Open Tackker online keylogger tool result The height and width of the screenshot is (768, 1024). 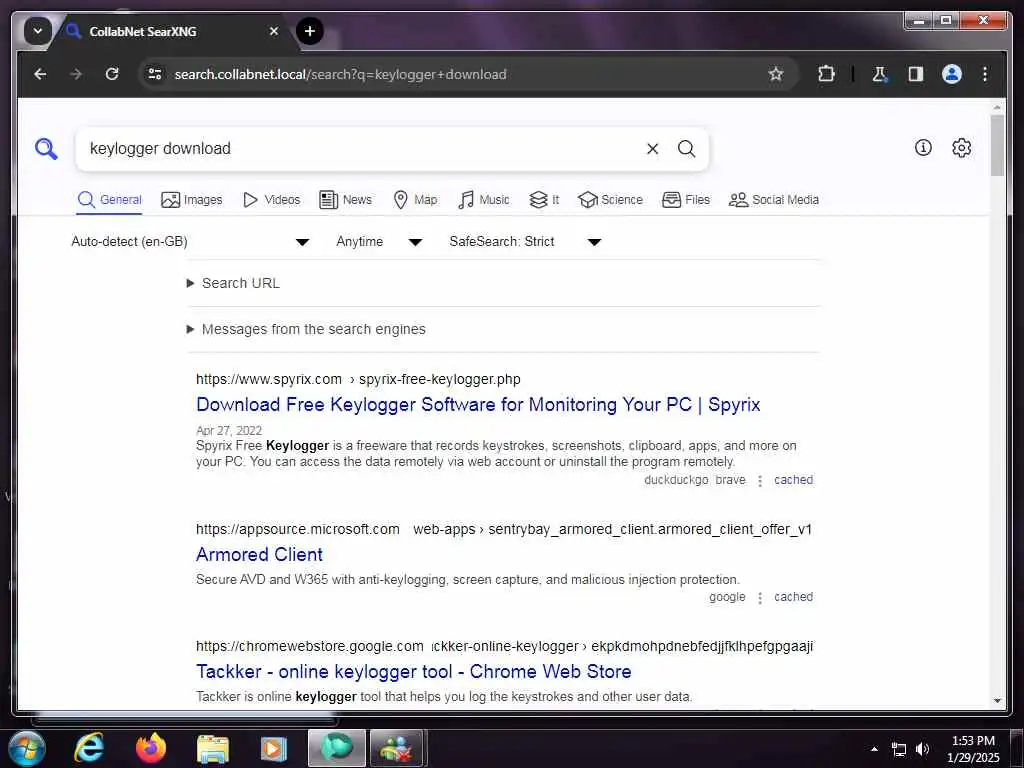tap(413, 671)
